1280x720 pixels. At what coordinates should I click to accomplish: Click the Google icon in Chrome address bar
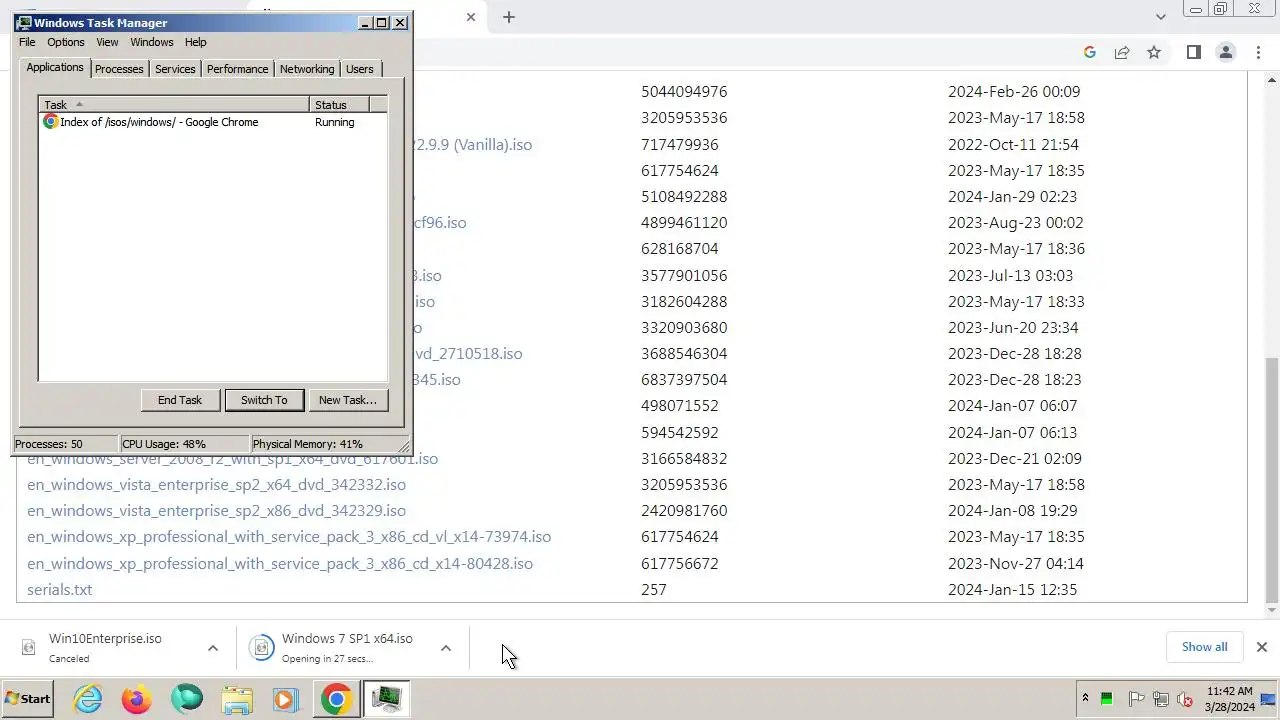[x=1090, y=52]
